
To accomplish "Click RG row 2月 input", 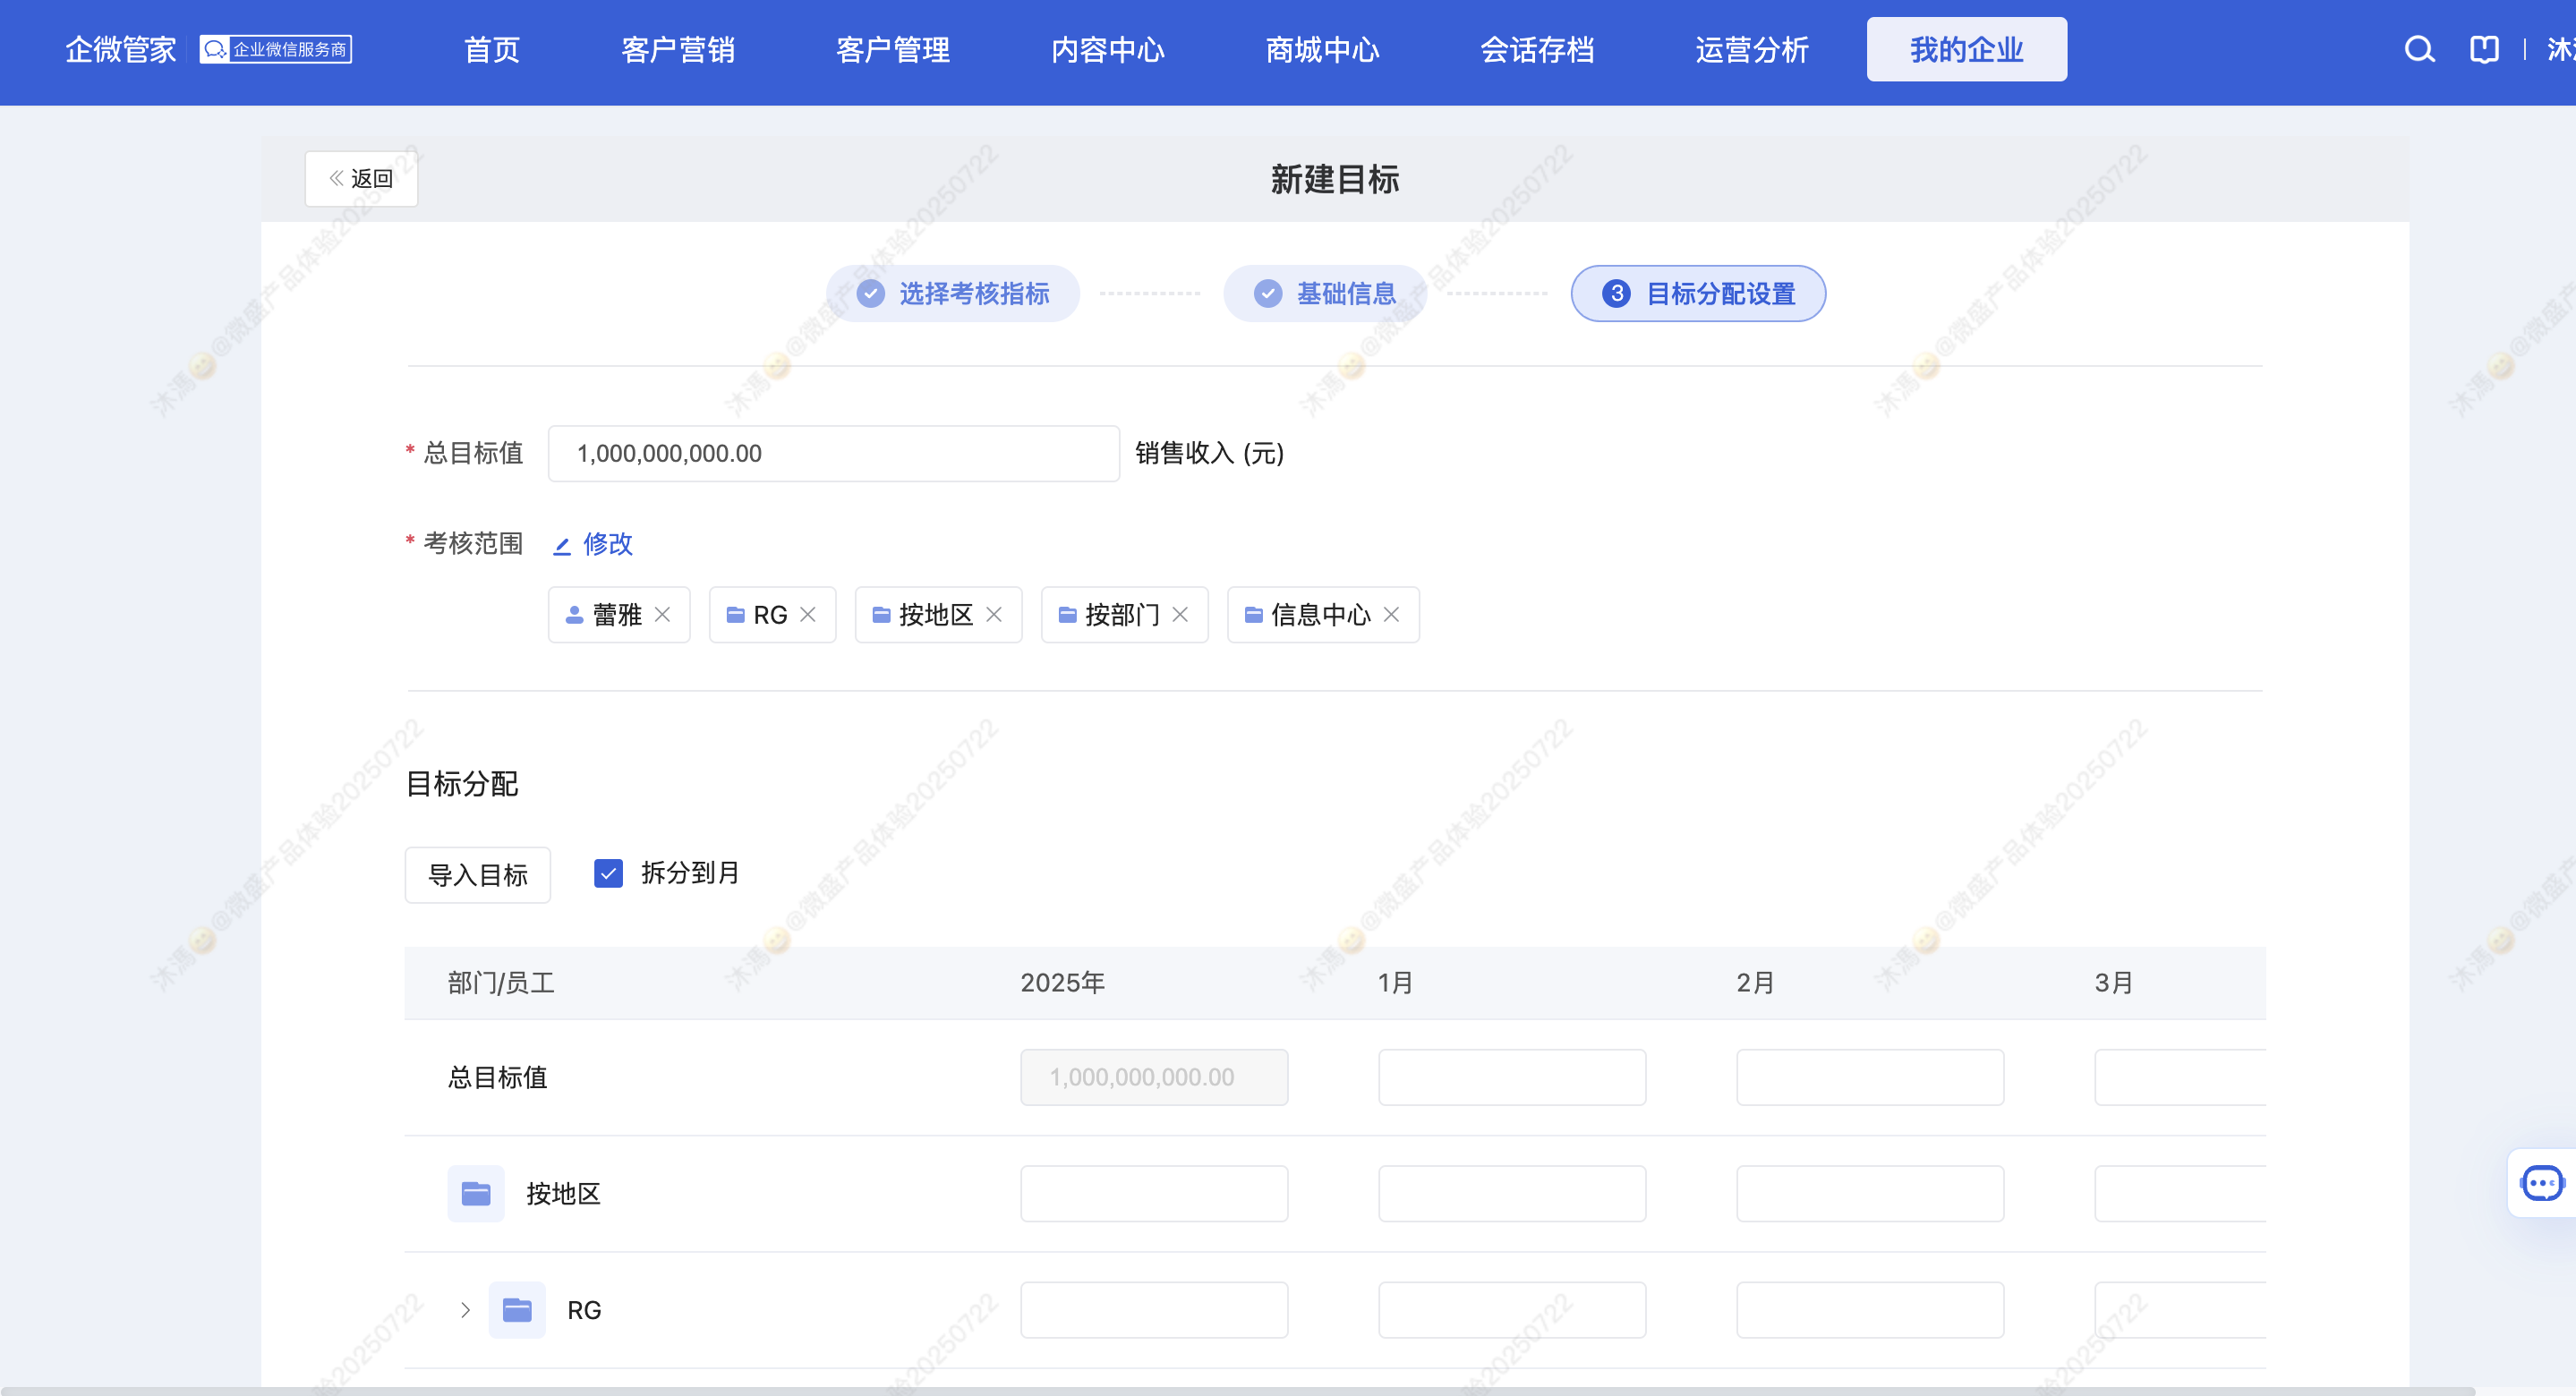I will 1870,1310.
